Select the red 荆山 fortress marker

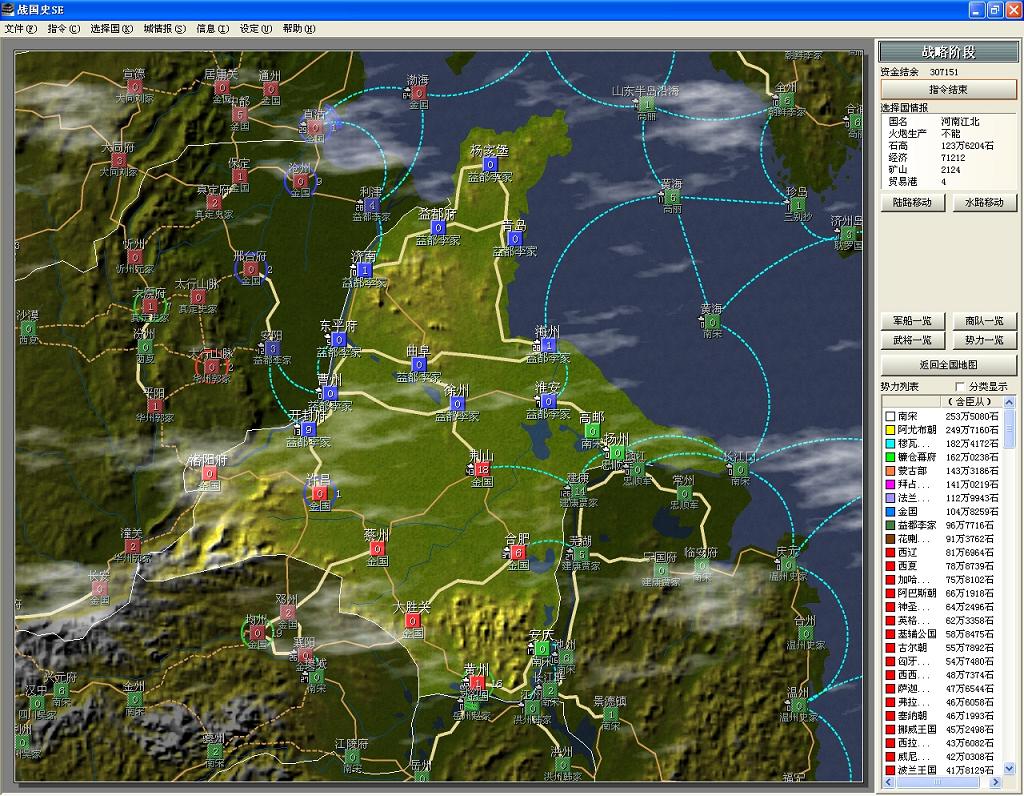483,469
